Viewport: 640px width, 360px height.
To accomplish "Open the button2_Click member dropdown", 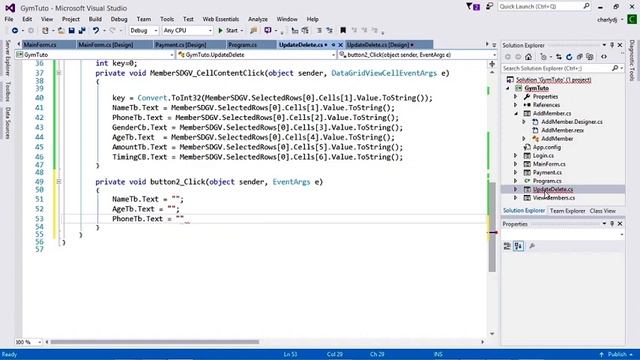I will pyautogui.click(x=417, y=55).
